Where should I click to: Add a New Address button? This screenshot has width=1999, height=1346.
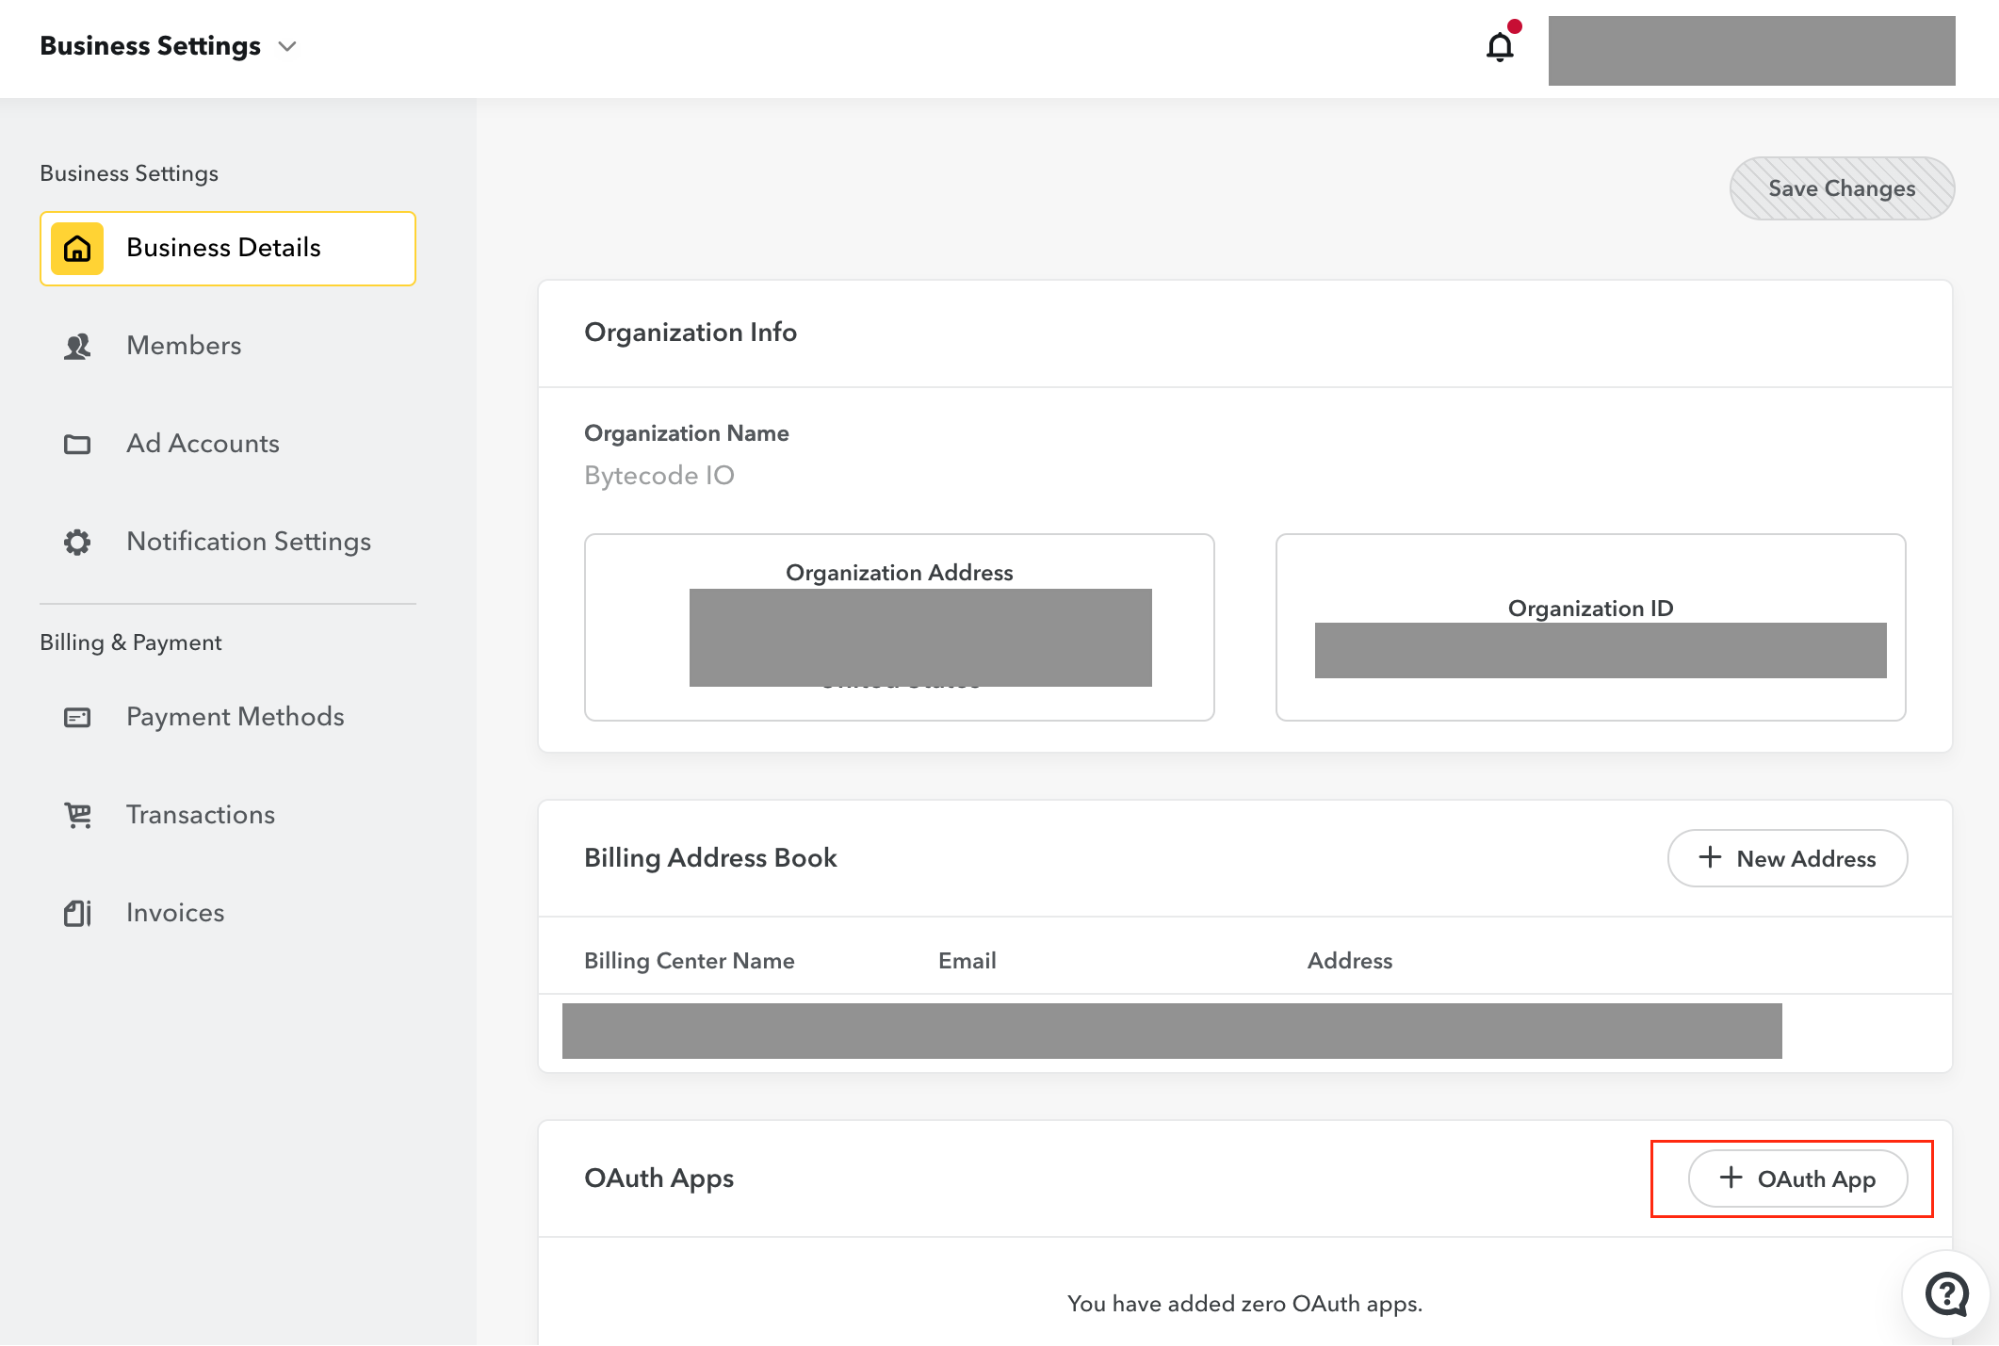click(x=1787, y=858)
